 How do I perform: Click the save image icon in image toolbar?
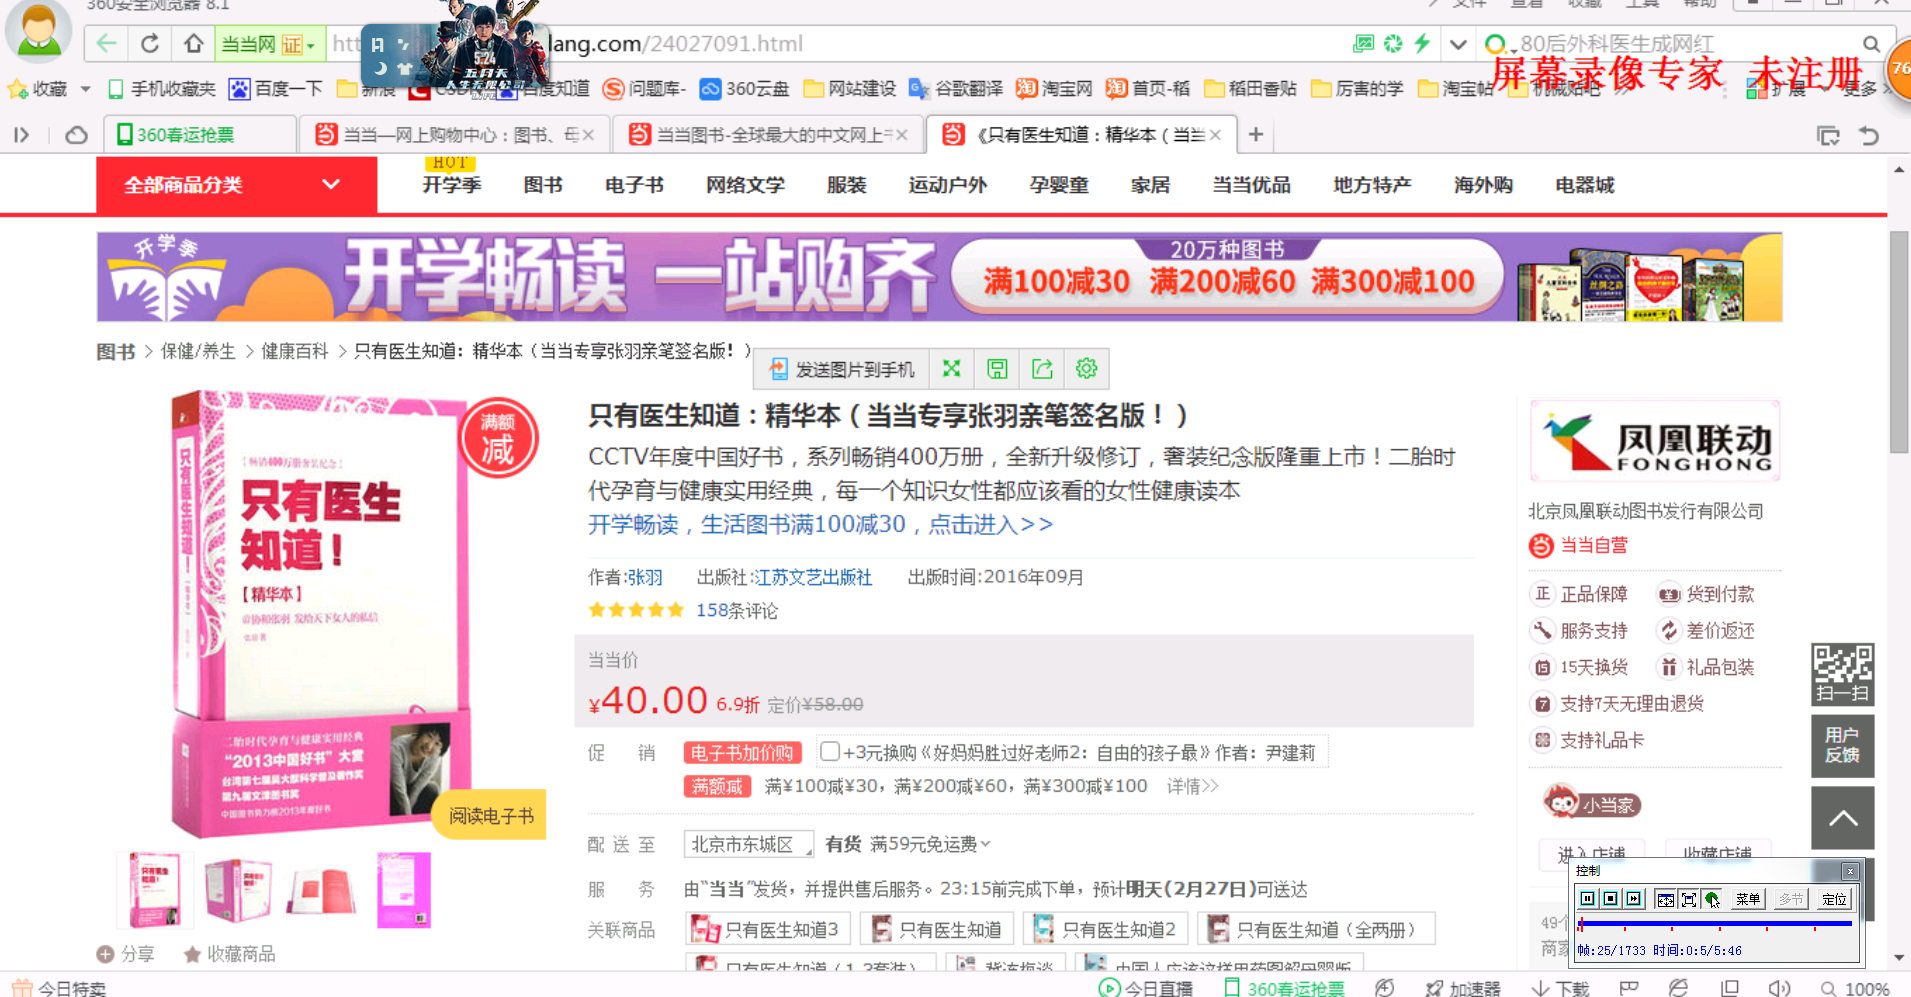[x=997, y=369]
